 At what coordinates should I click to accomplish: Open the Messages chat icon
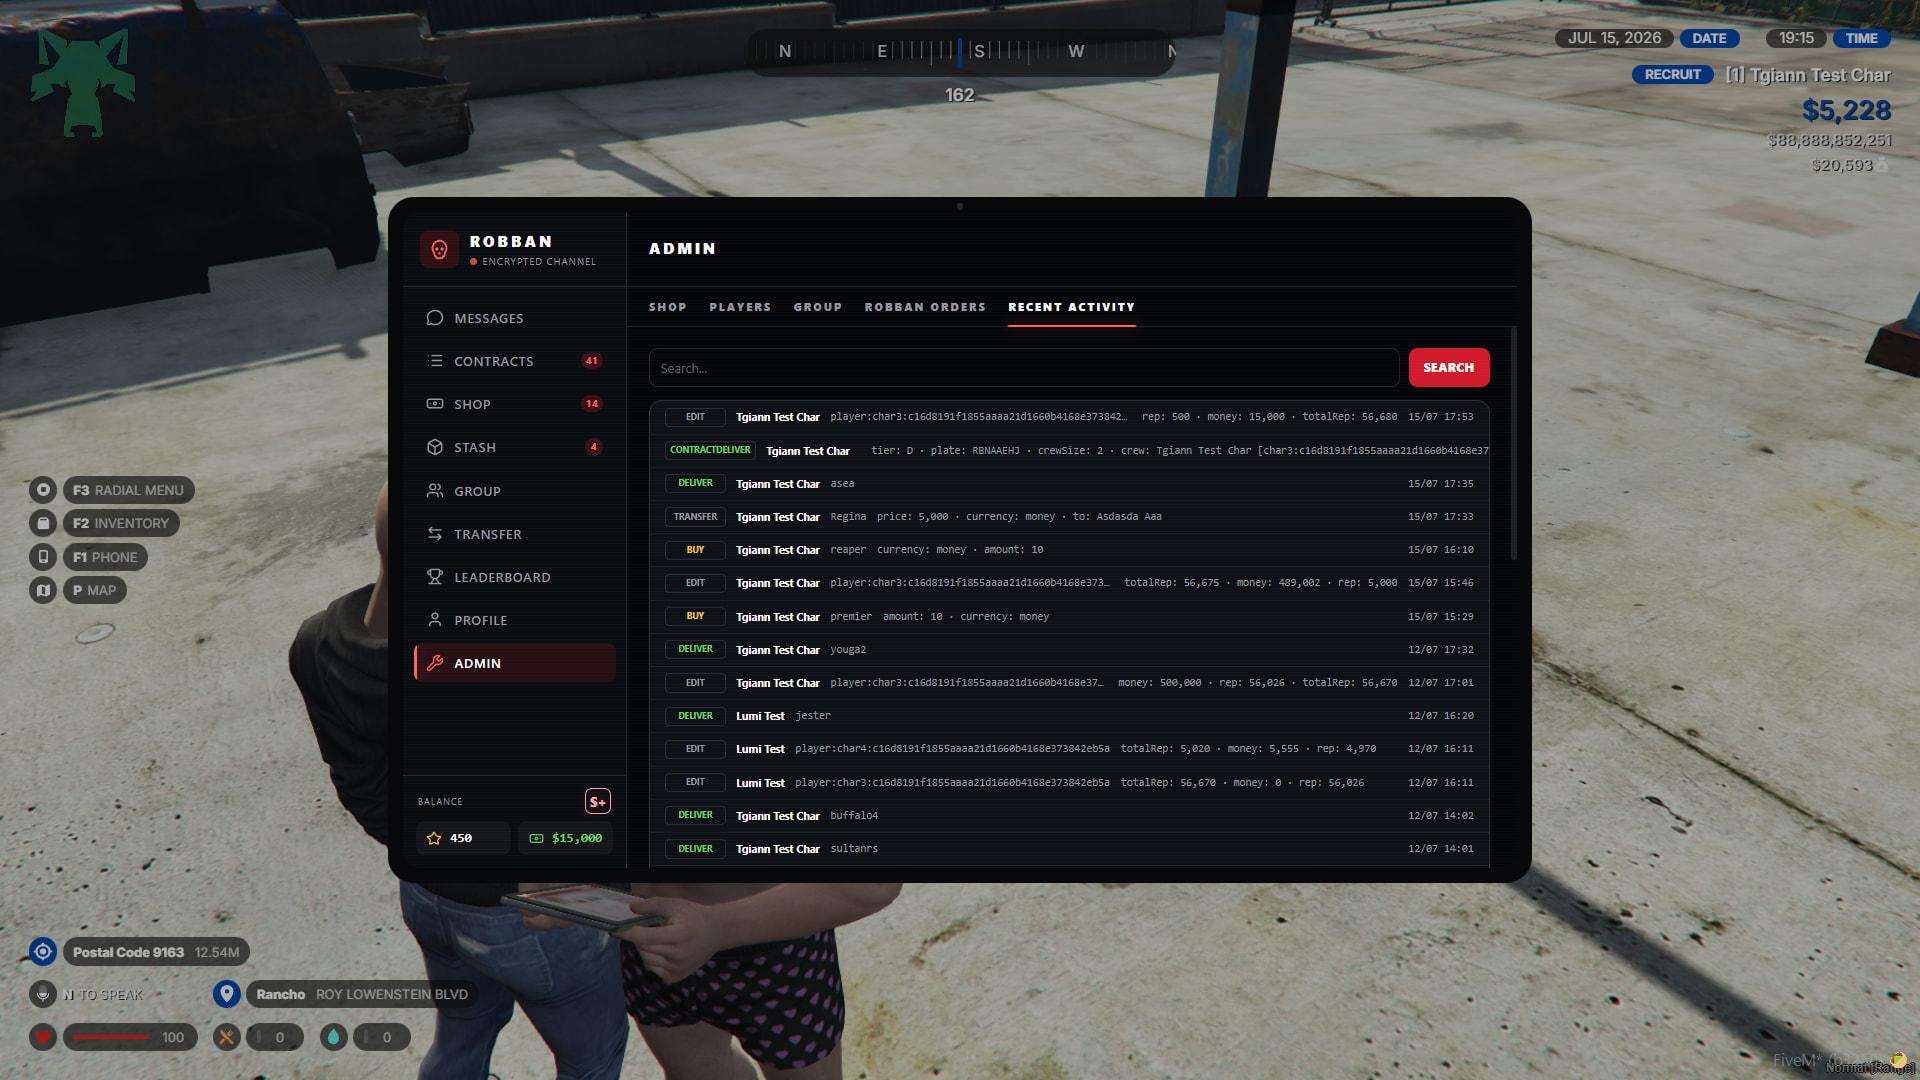tap(435, 318)
